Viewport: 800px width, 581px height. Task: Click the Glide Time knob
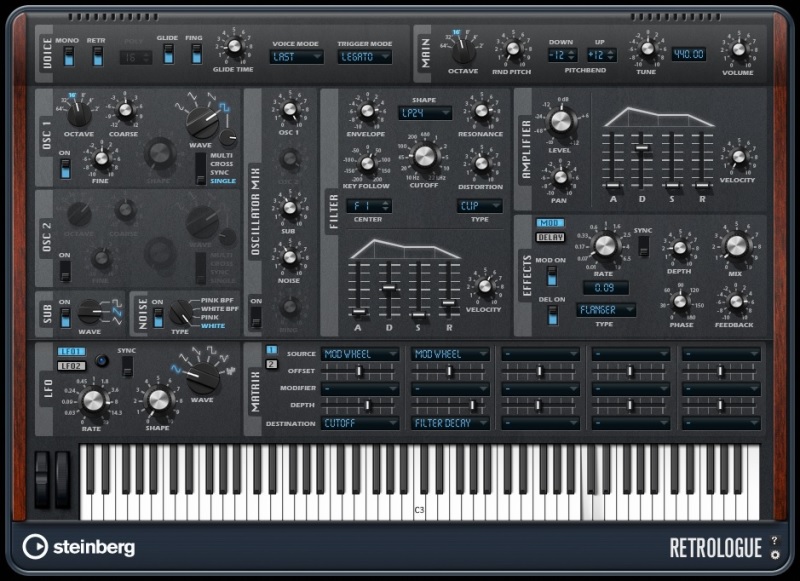(x=234, y=46)
